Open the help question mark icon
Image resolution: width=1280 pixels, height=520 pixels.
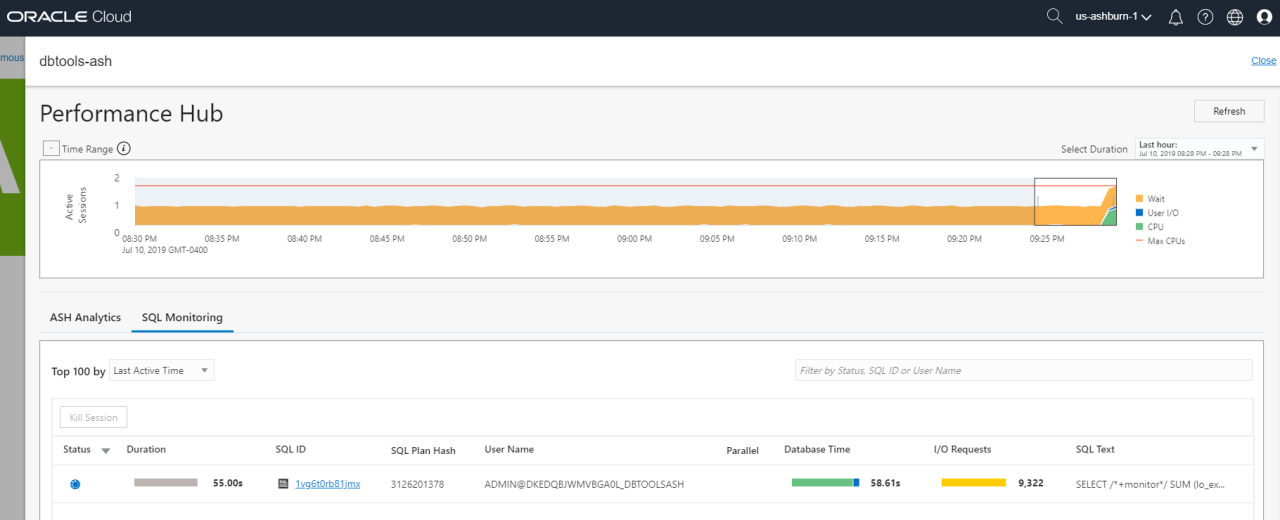tap(1205, 17)
